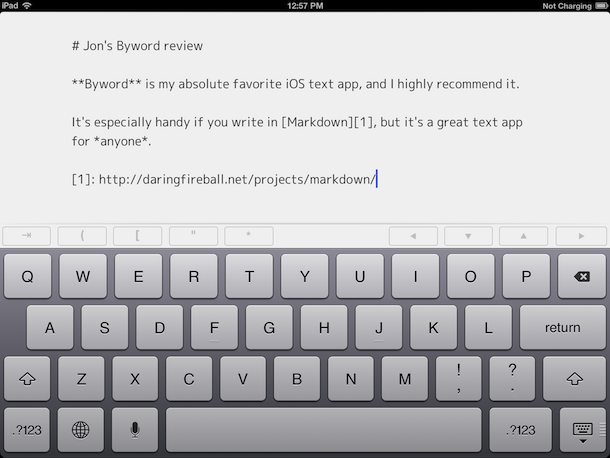Viewport: 610px width, 458px height.
Task: Tap the K key
Action: tap(433, 327)
